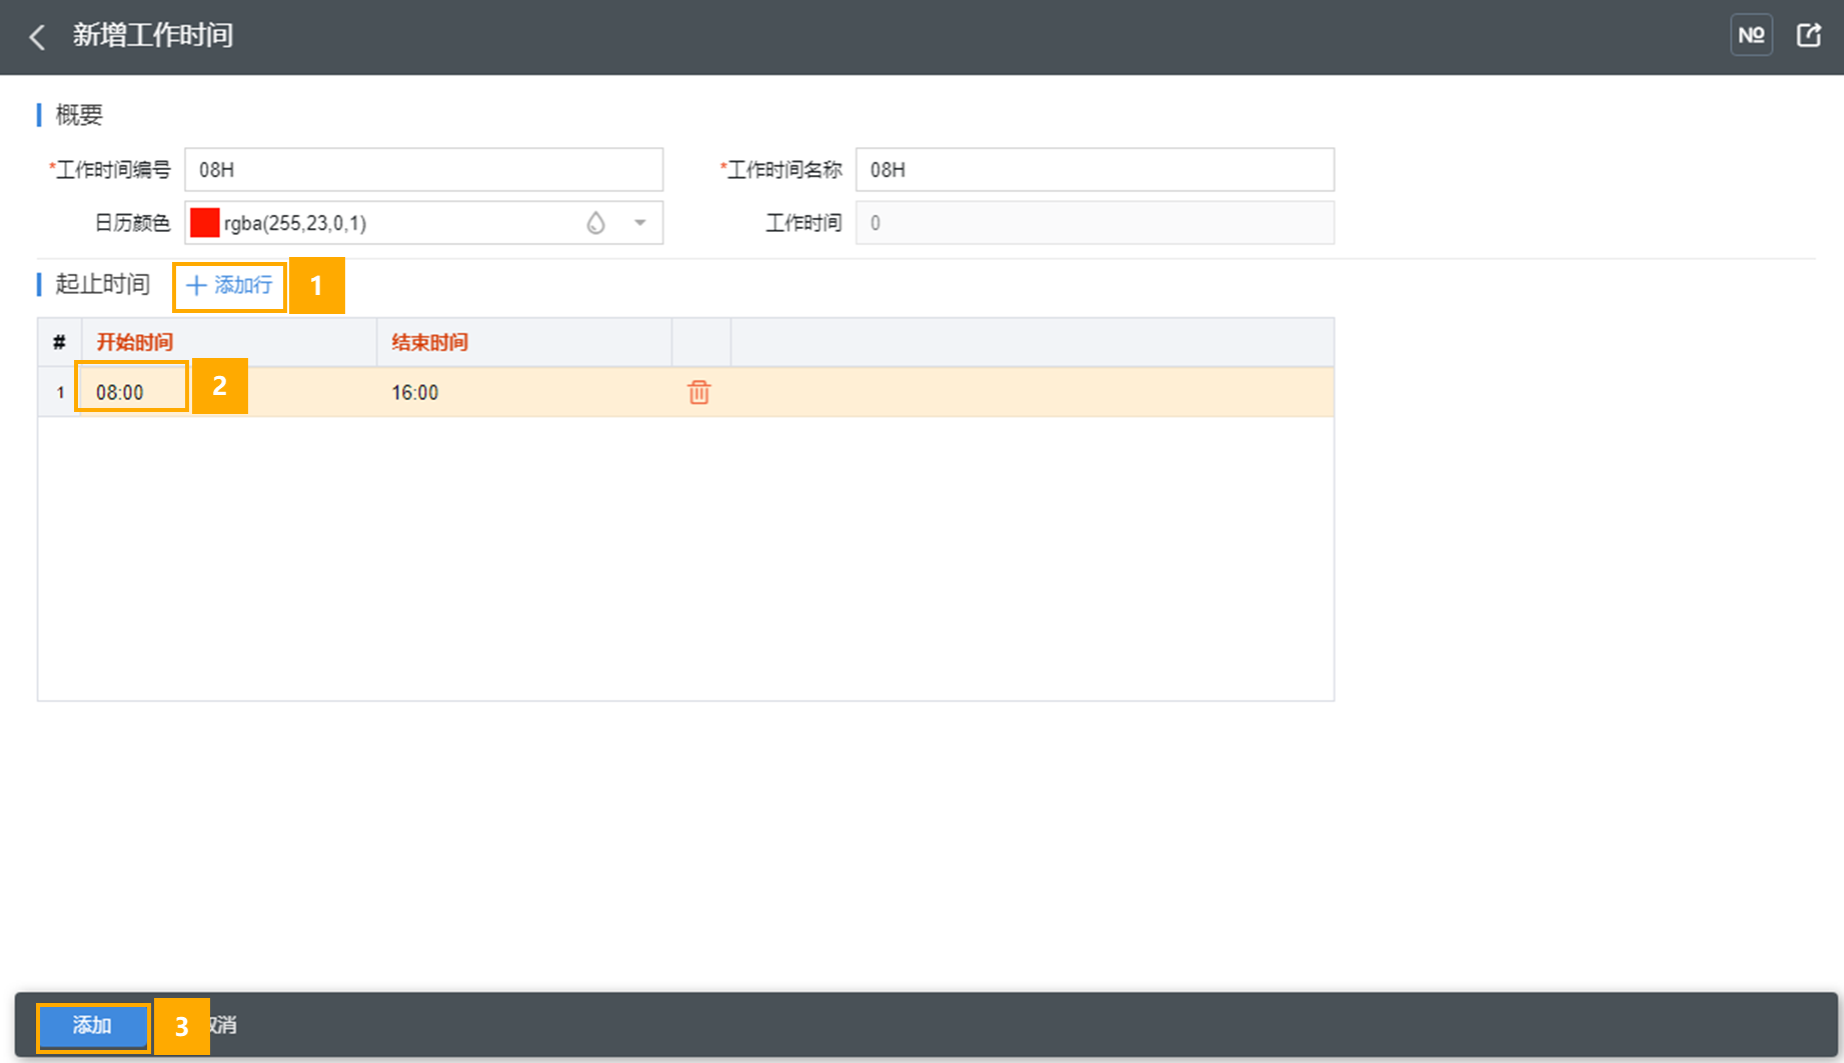Click the rgba(255,23,0,1) color text

pos(295,223)
